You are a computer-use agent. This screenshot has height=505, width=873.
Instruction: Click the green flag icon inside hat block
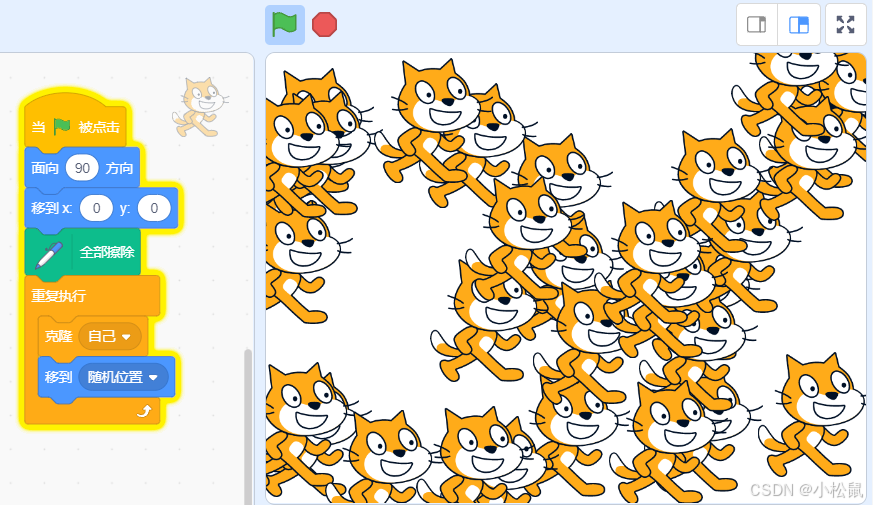point(62,126)
